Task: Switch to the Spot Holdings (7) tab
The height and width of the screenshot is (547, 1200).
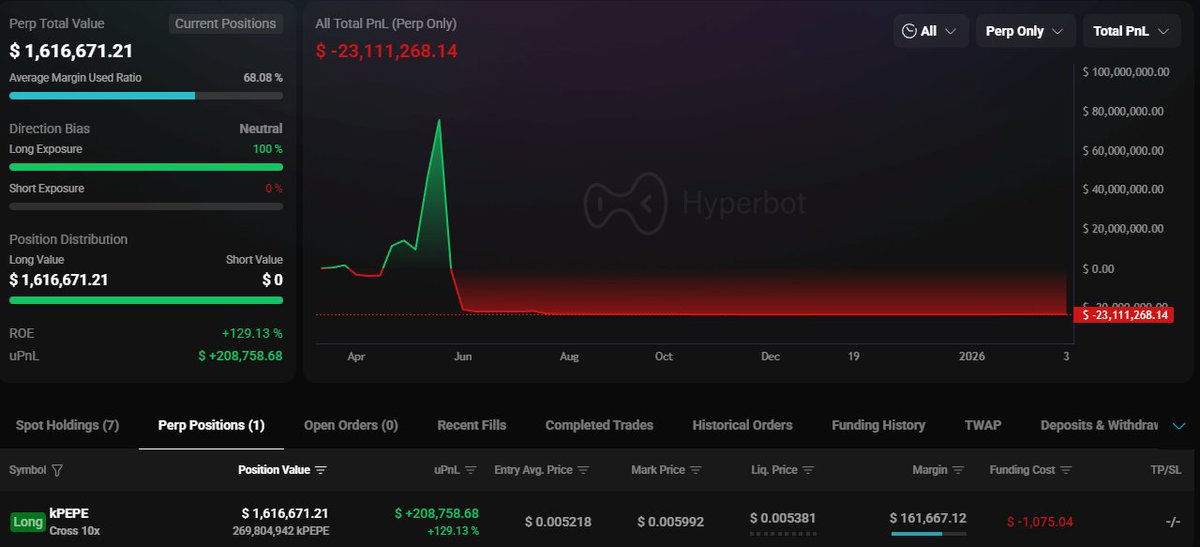Action: pyautogui.click(x=67, y=425)
